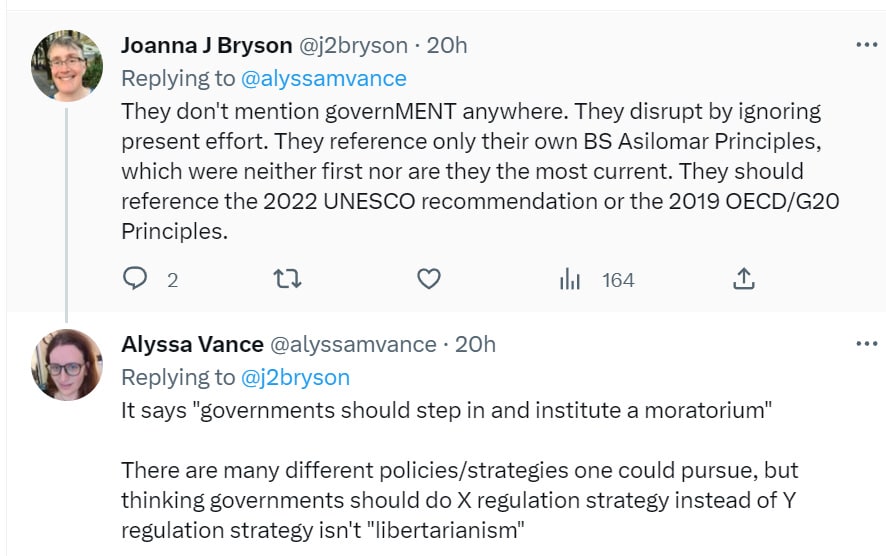
Task: Open @j2bryson link in Alyssa's replying-to line
Action: click(296, 377)
